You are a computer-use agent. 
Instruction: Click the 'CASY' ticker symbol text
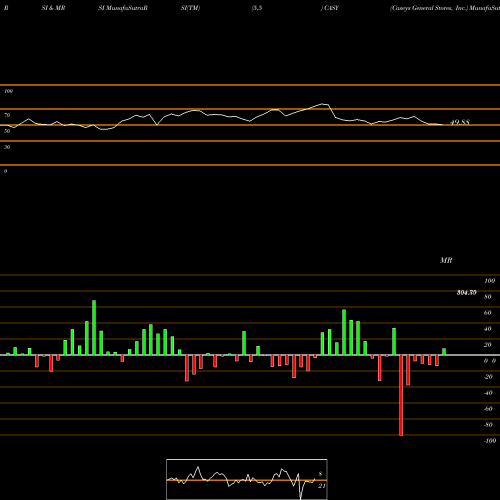(x=331, y=8)
